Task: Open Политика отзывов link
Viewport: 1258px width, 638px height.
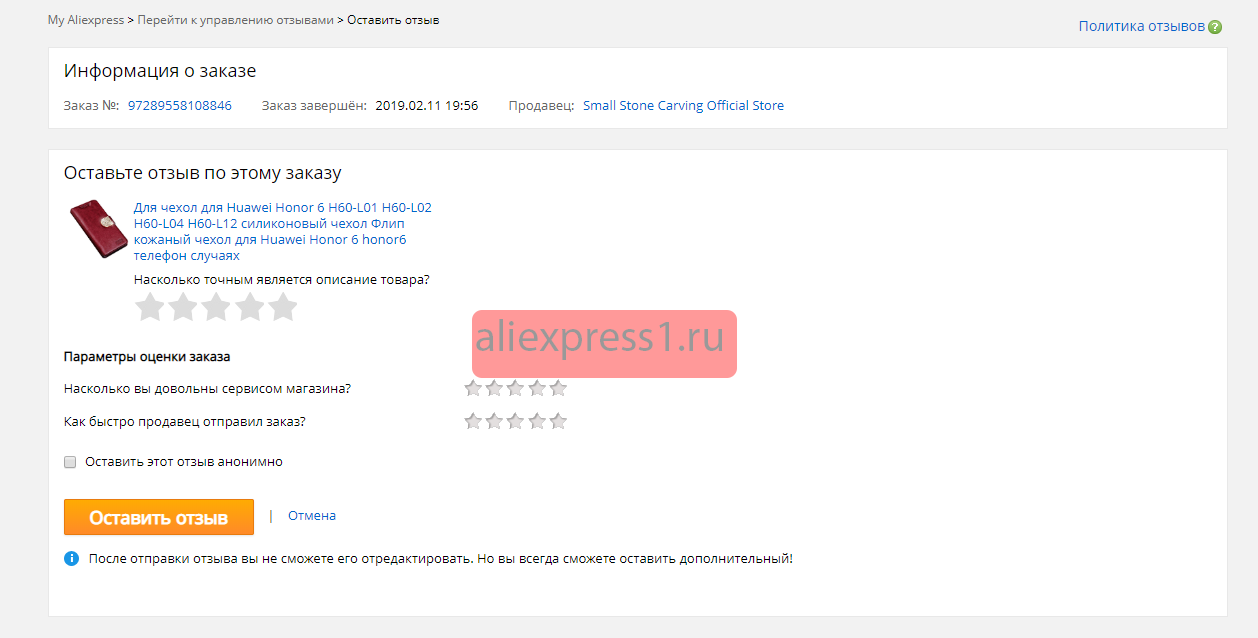Action: tap(1141, 26)
